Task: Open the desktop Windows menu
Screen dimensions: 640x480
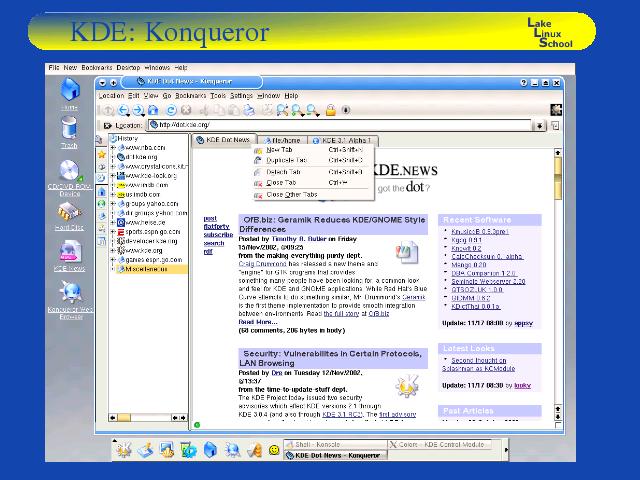Action: [157, 68]
